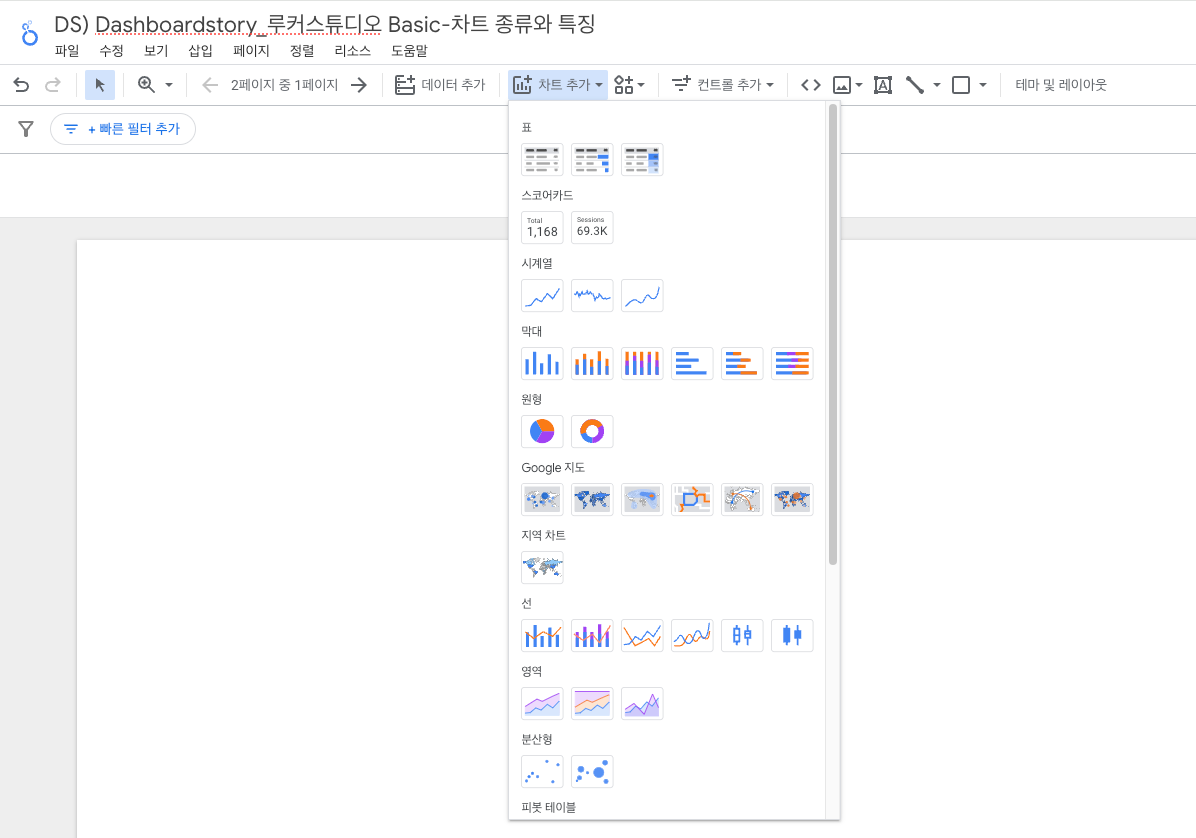
Task: Open the 컨트롤 추가 dropdown
Action: point(722,85)
